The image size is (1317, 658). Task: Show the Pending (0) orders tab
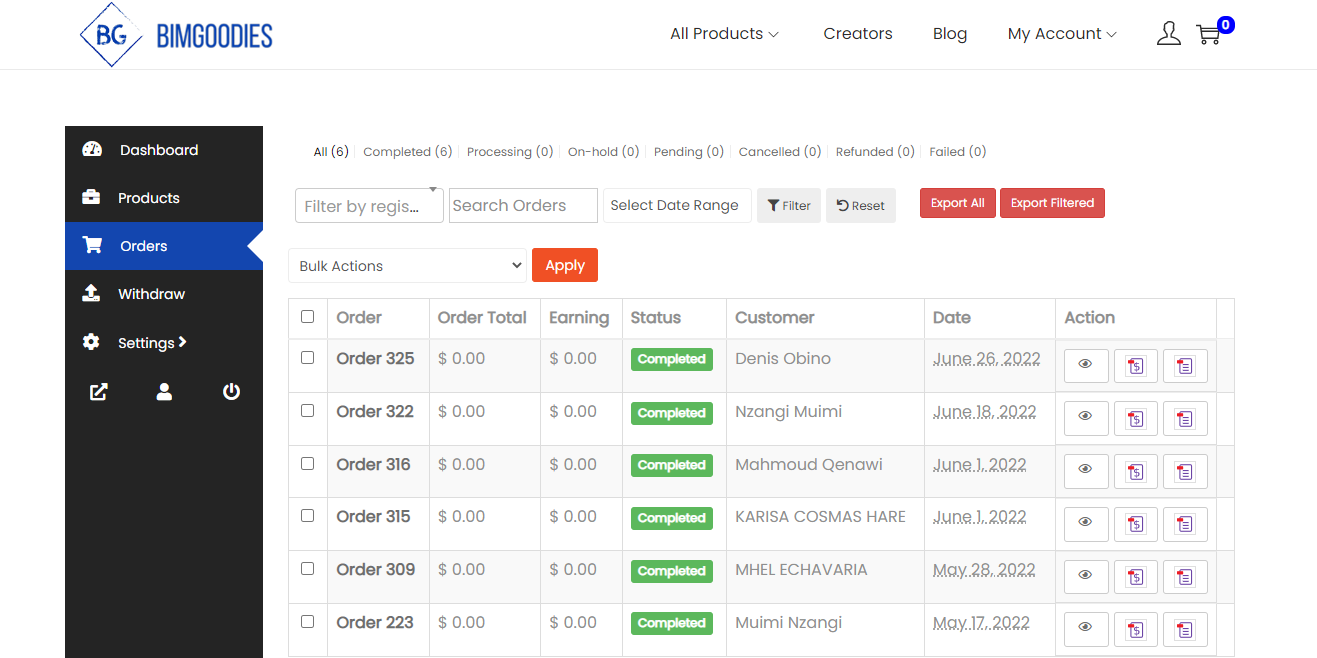click(689, 152)
